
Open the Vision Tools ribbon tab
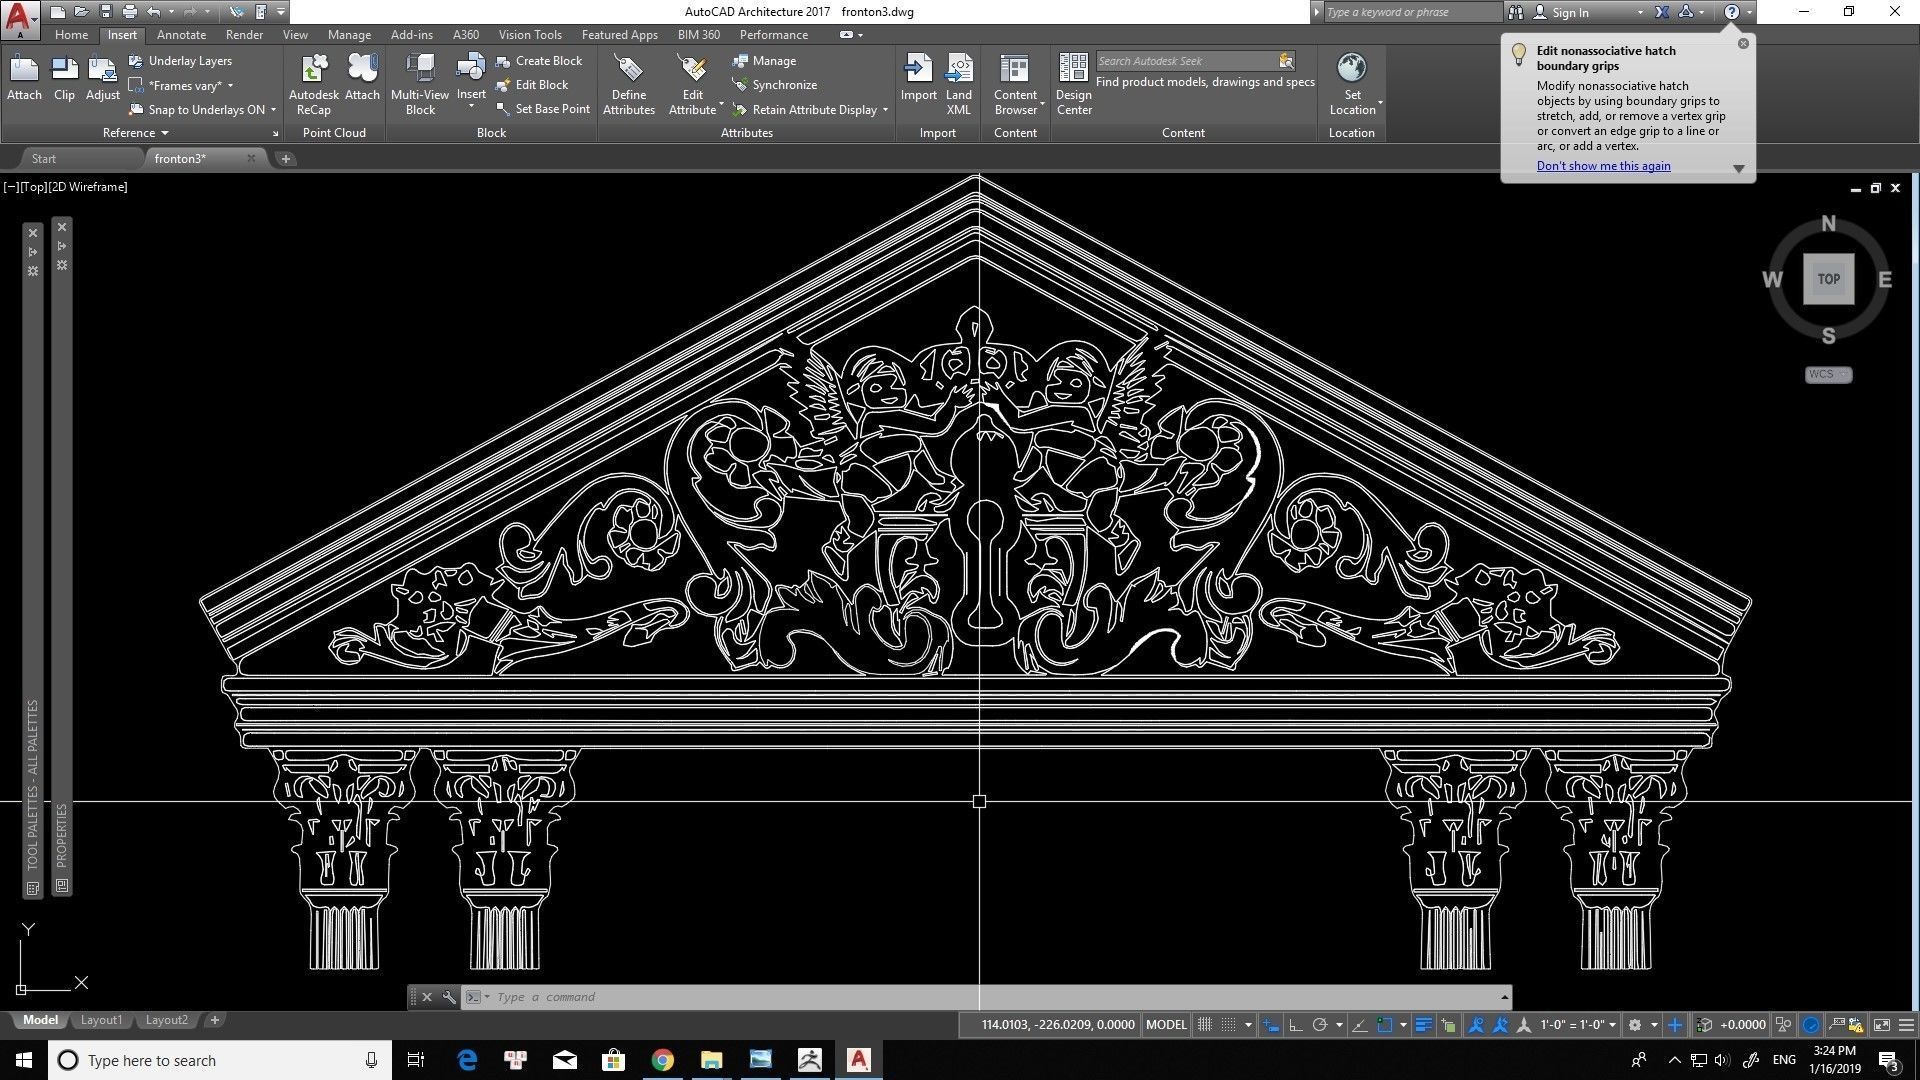click(x=530, y=35)
